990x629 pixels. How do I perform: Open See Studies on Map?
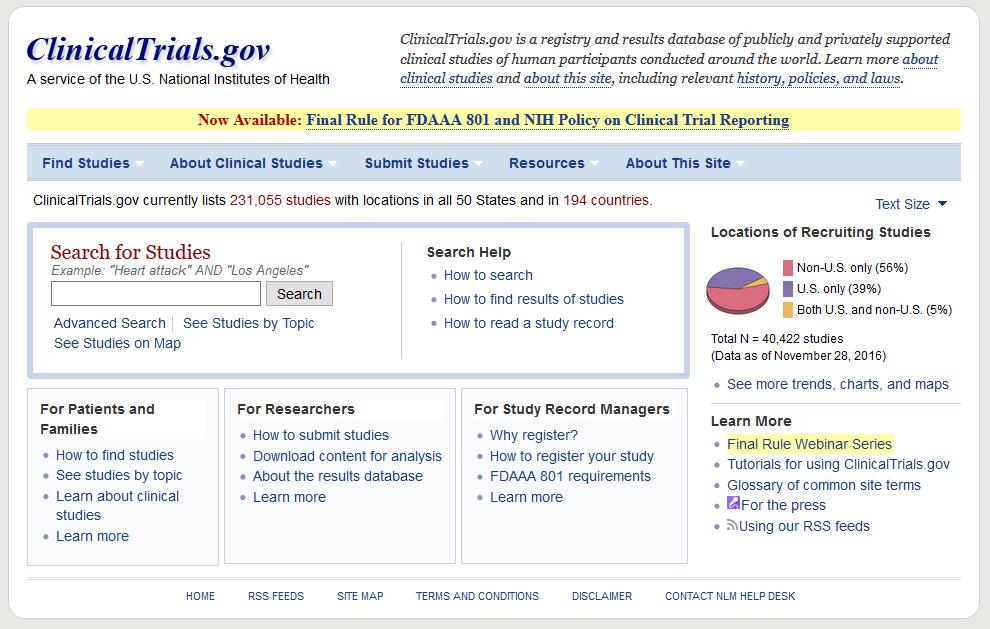(117, 344)
